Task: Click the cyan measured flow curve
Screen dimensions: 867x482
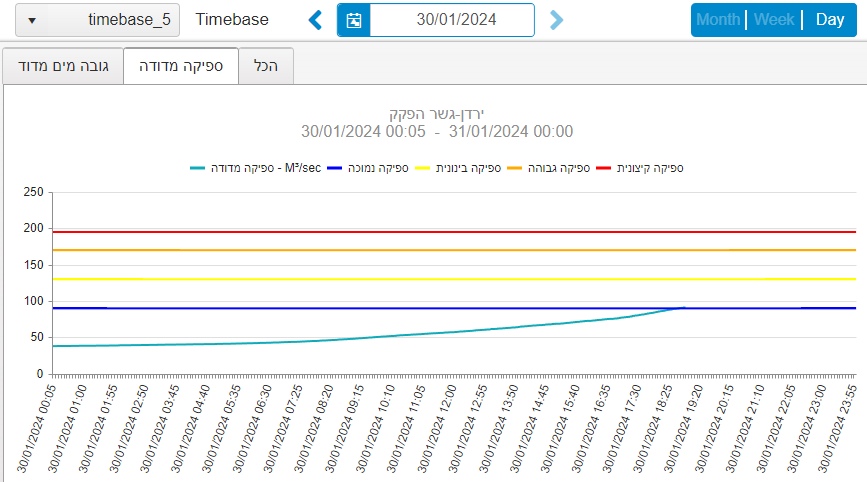Action: click(300, 342)
